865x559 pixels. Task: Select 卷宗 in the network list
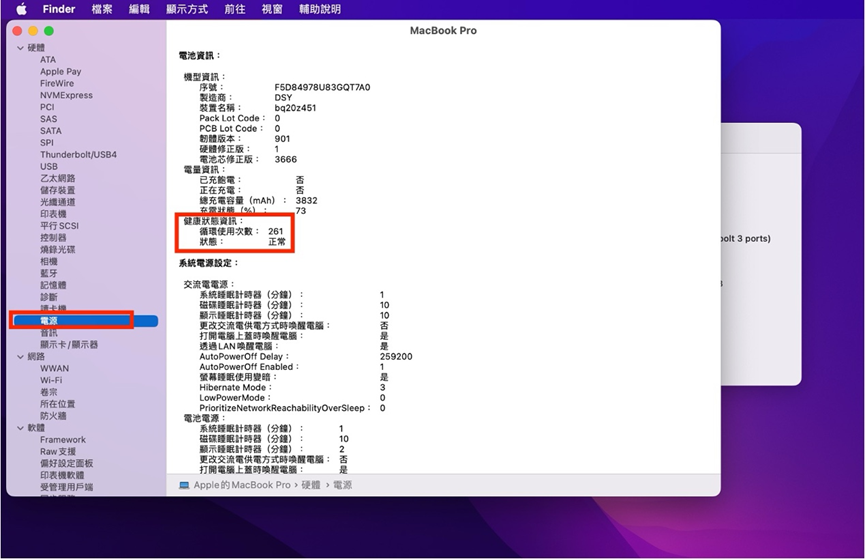pos(49,392)
